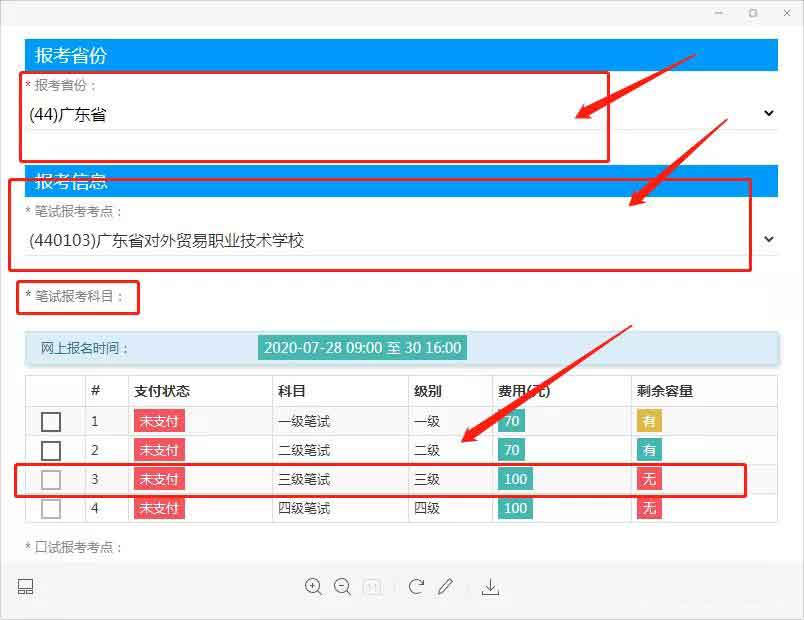Open the edit pencil tool
The image size is (804, 620).
coord(446,587)
